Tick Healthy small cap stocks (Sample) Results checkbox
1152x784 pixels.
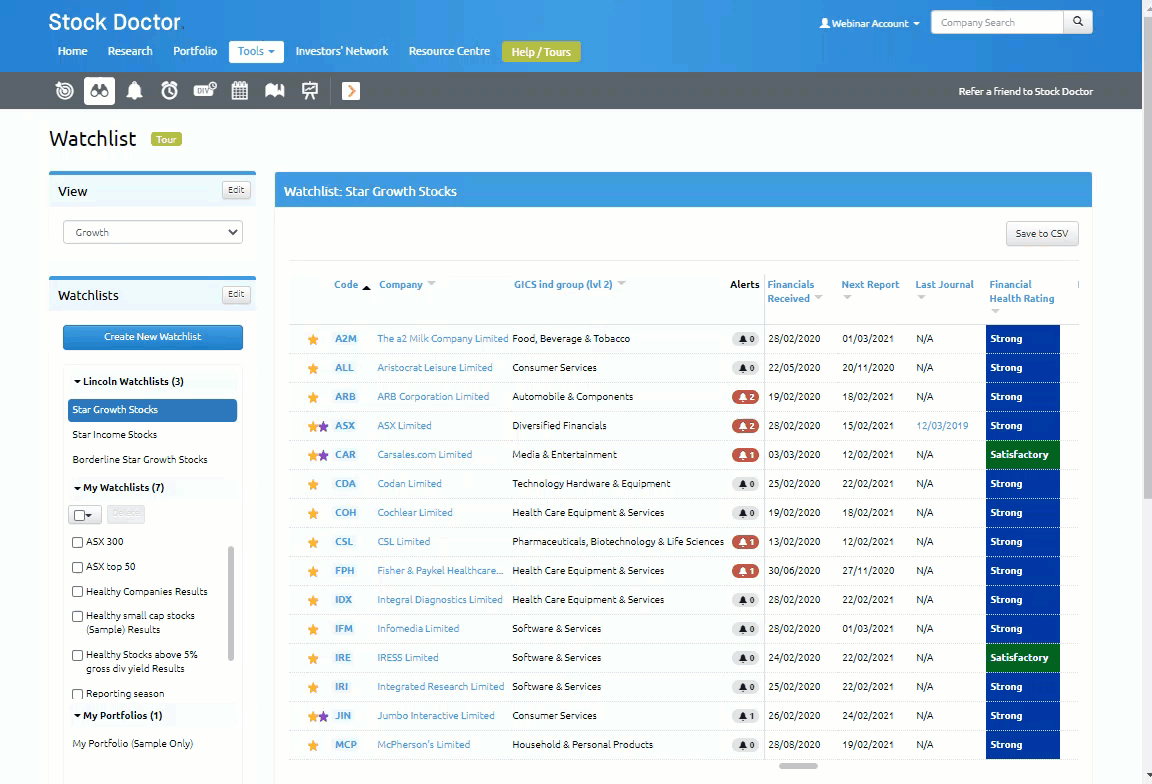(77, 616)
